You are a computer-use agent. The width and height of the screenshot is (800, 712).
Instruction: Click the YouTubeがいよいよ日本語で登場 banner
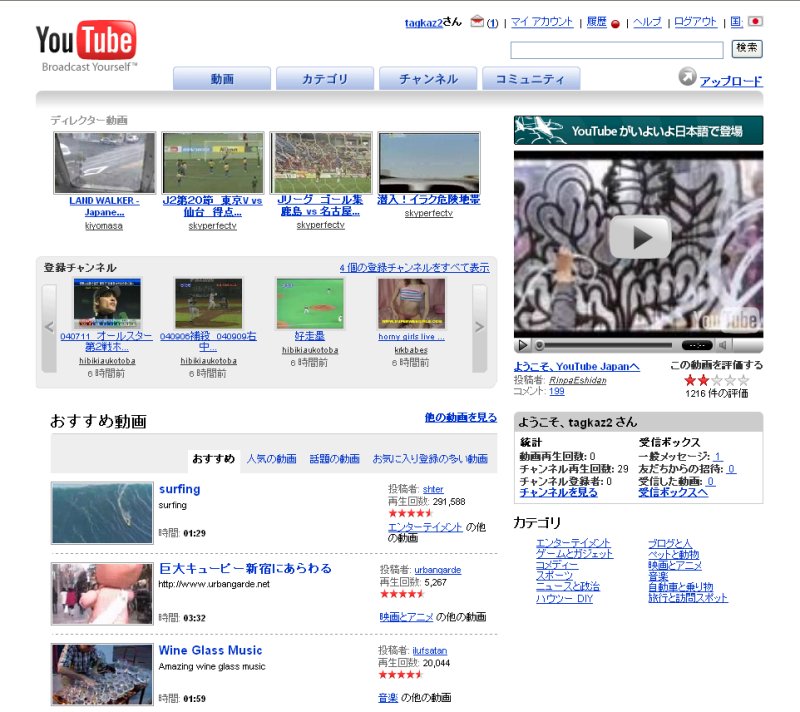coord(638,131)
